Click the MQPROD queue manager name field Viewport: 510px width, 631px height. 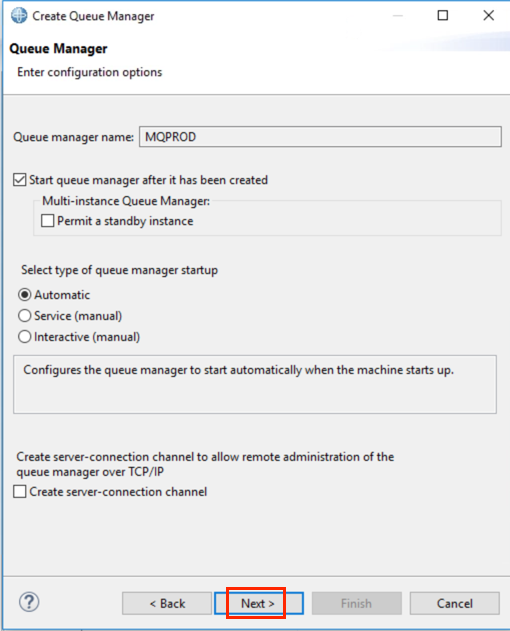click(x=320, y=137)
